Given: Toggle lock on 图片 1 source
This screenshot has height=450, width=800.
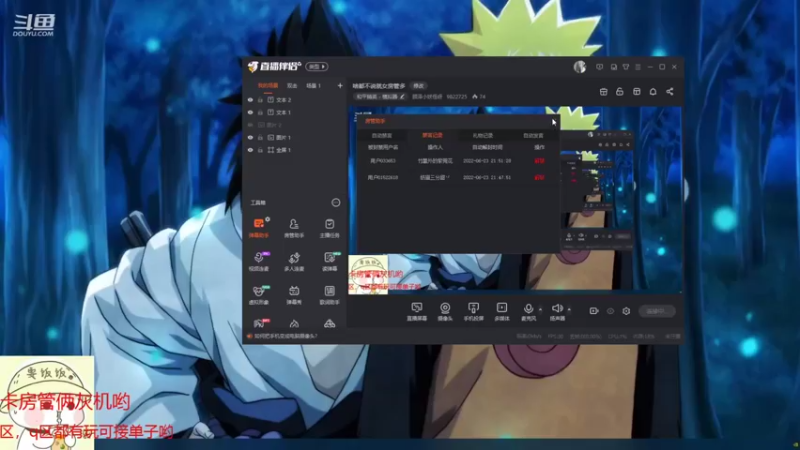Looking at the screenshot, I should tap(260, 137).
